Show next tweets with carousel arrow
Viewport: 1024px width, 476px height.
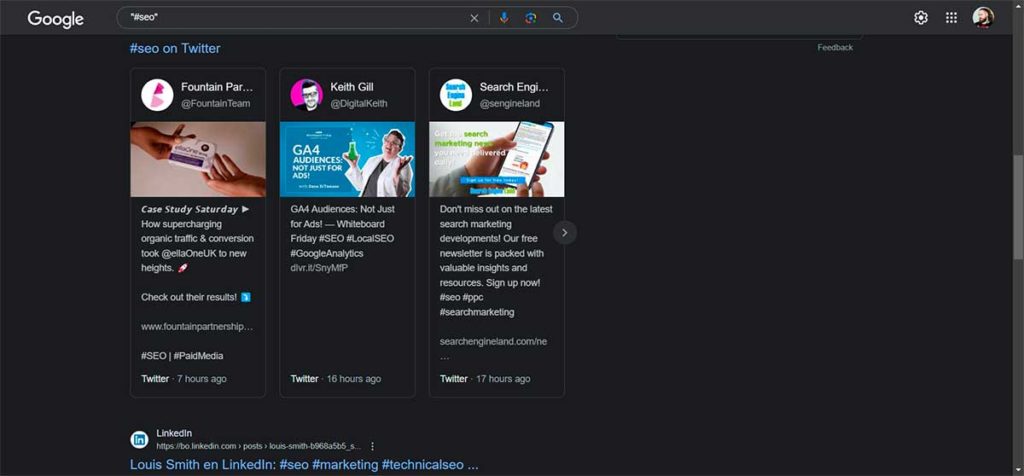(x=565, y=232)
